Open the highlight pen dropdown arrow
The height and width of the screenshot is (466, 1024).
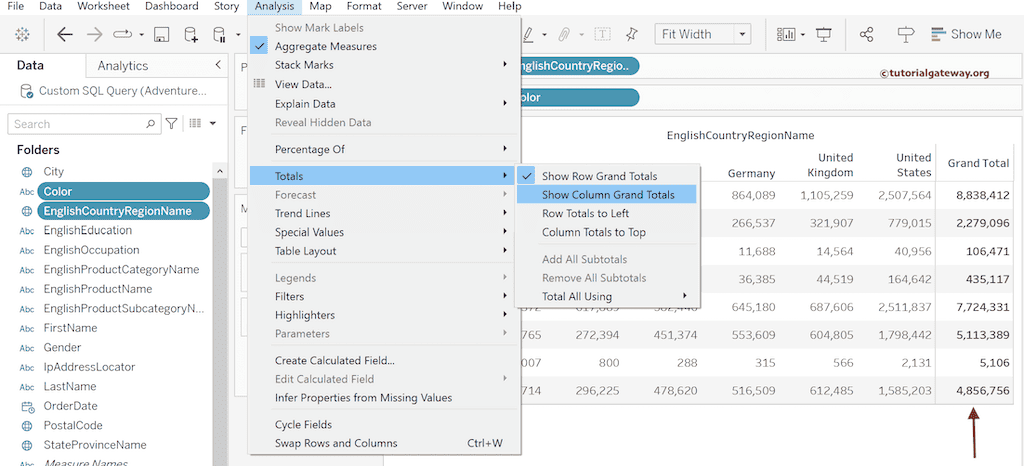(x=545, y=35)
